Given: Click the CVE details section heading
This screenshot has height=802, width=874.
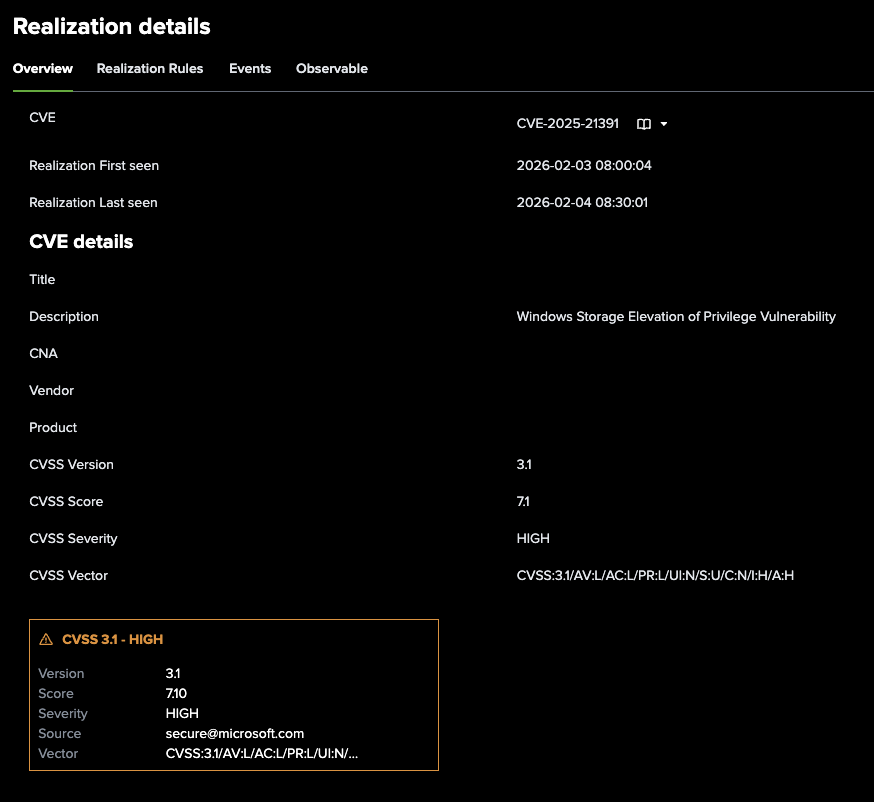Looking at the screenshot, I should click(81, 241).
